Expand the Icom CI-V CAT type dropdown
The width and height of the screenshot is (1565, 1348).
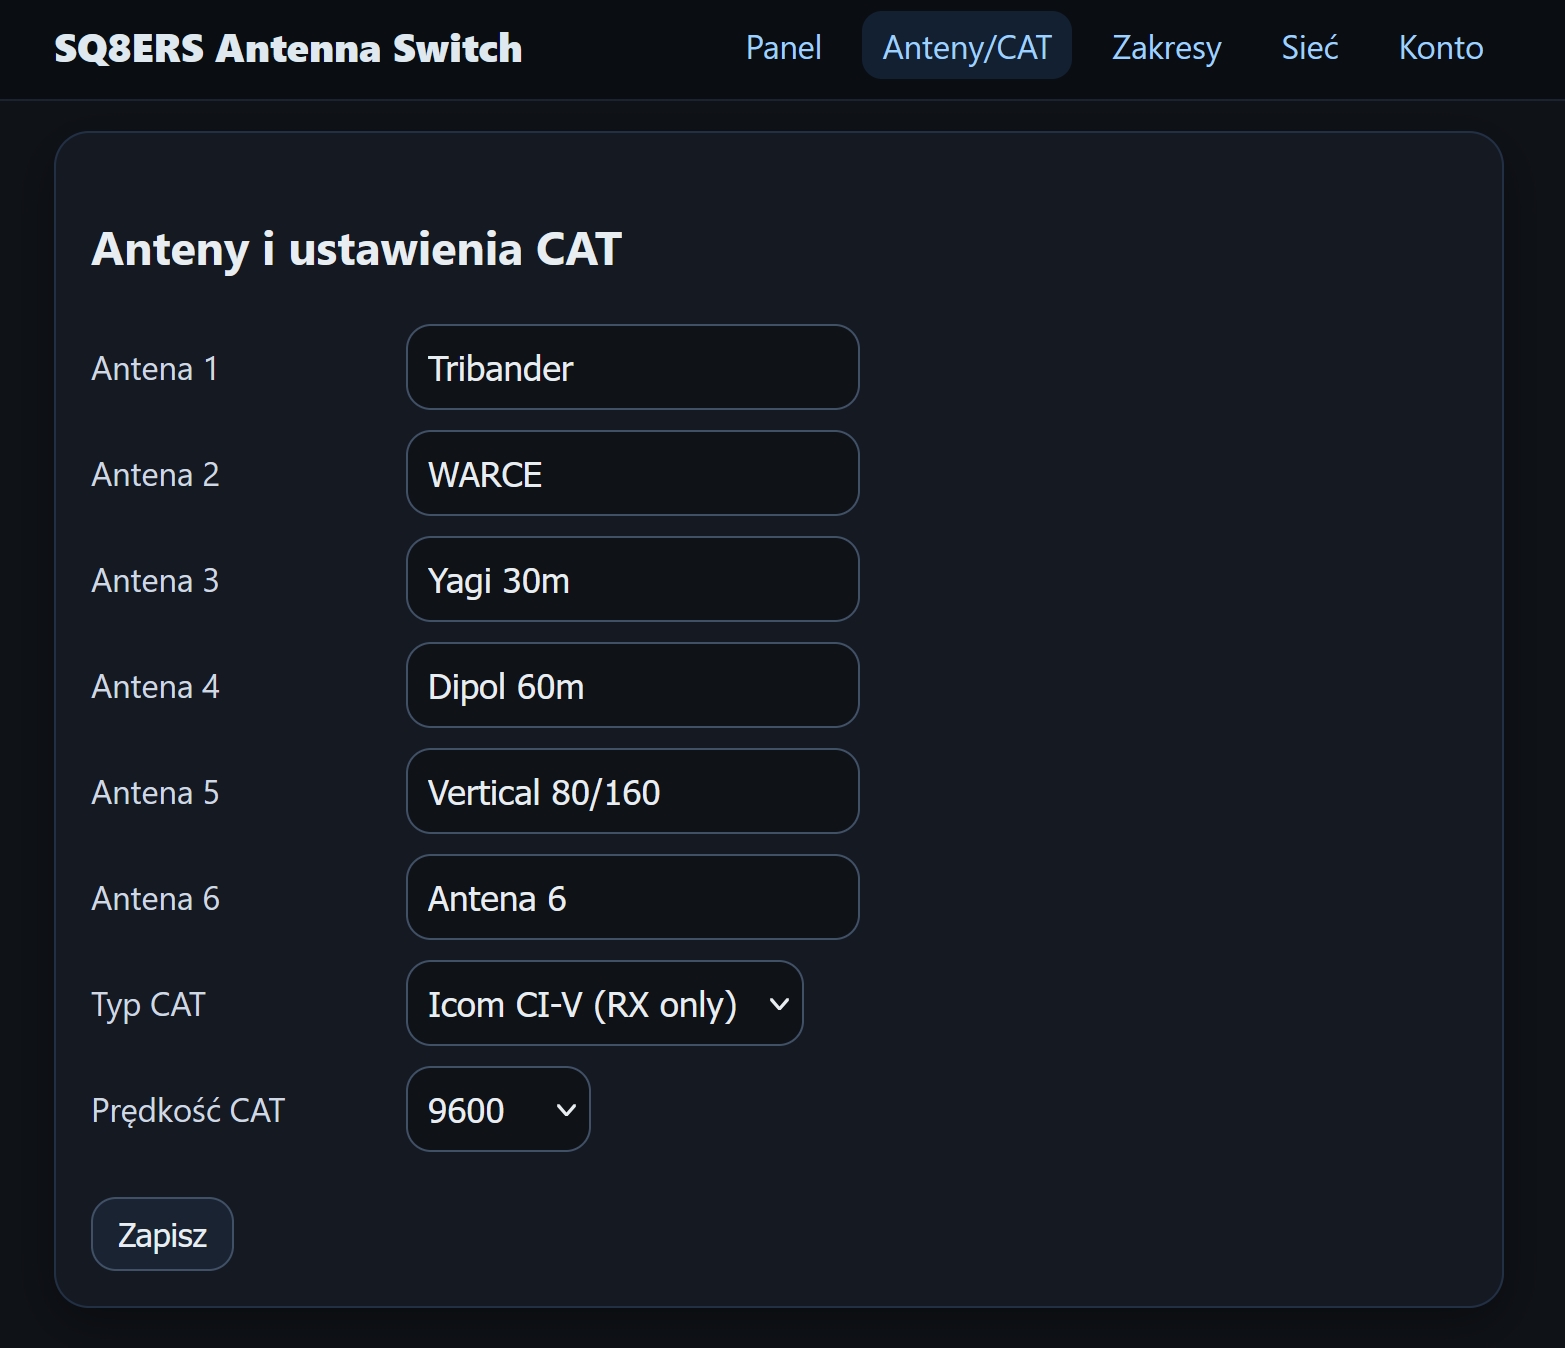604,1004
